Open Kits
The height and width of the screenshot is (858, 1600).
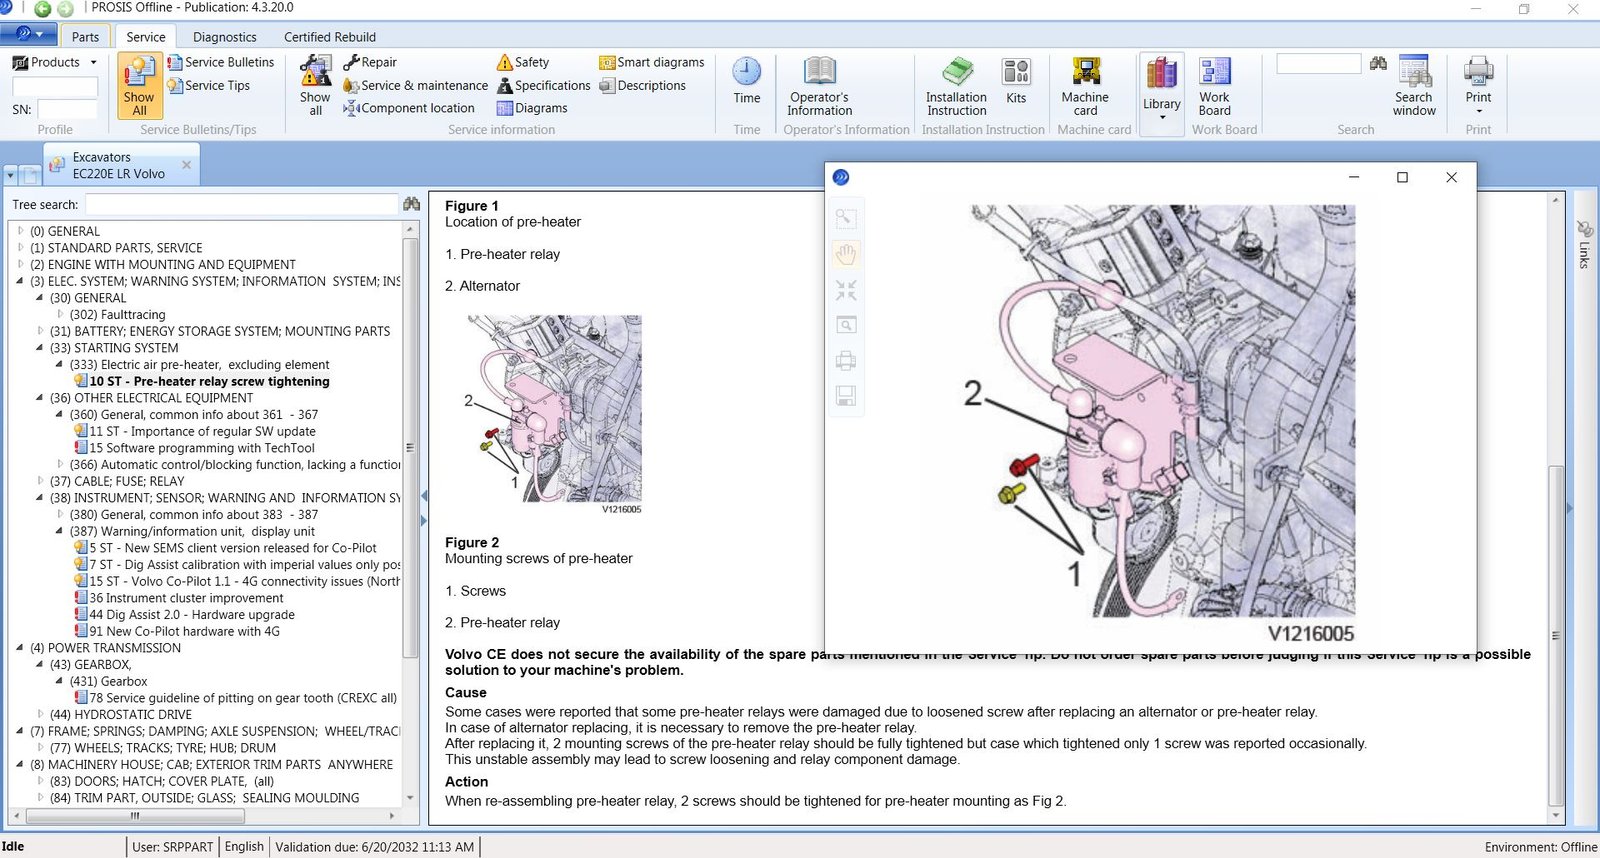[x=1016, y=81]
